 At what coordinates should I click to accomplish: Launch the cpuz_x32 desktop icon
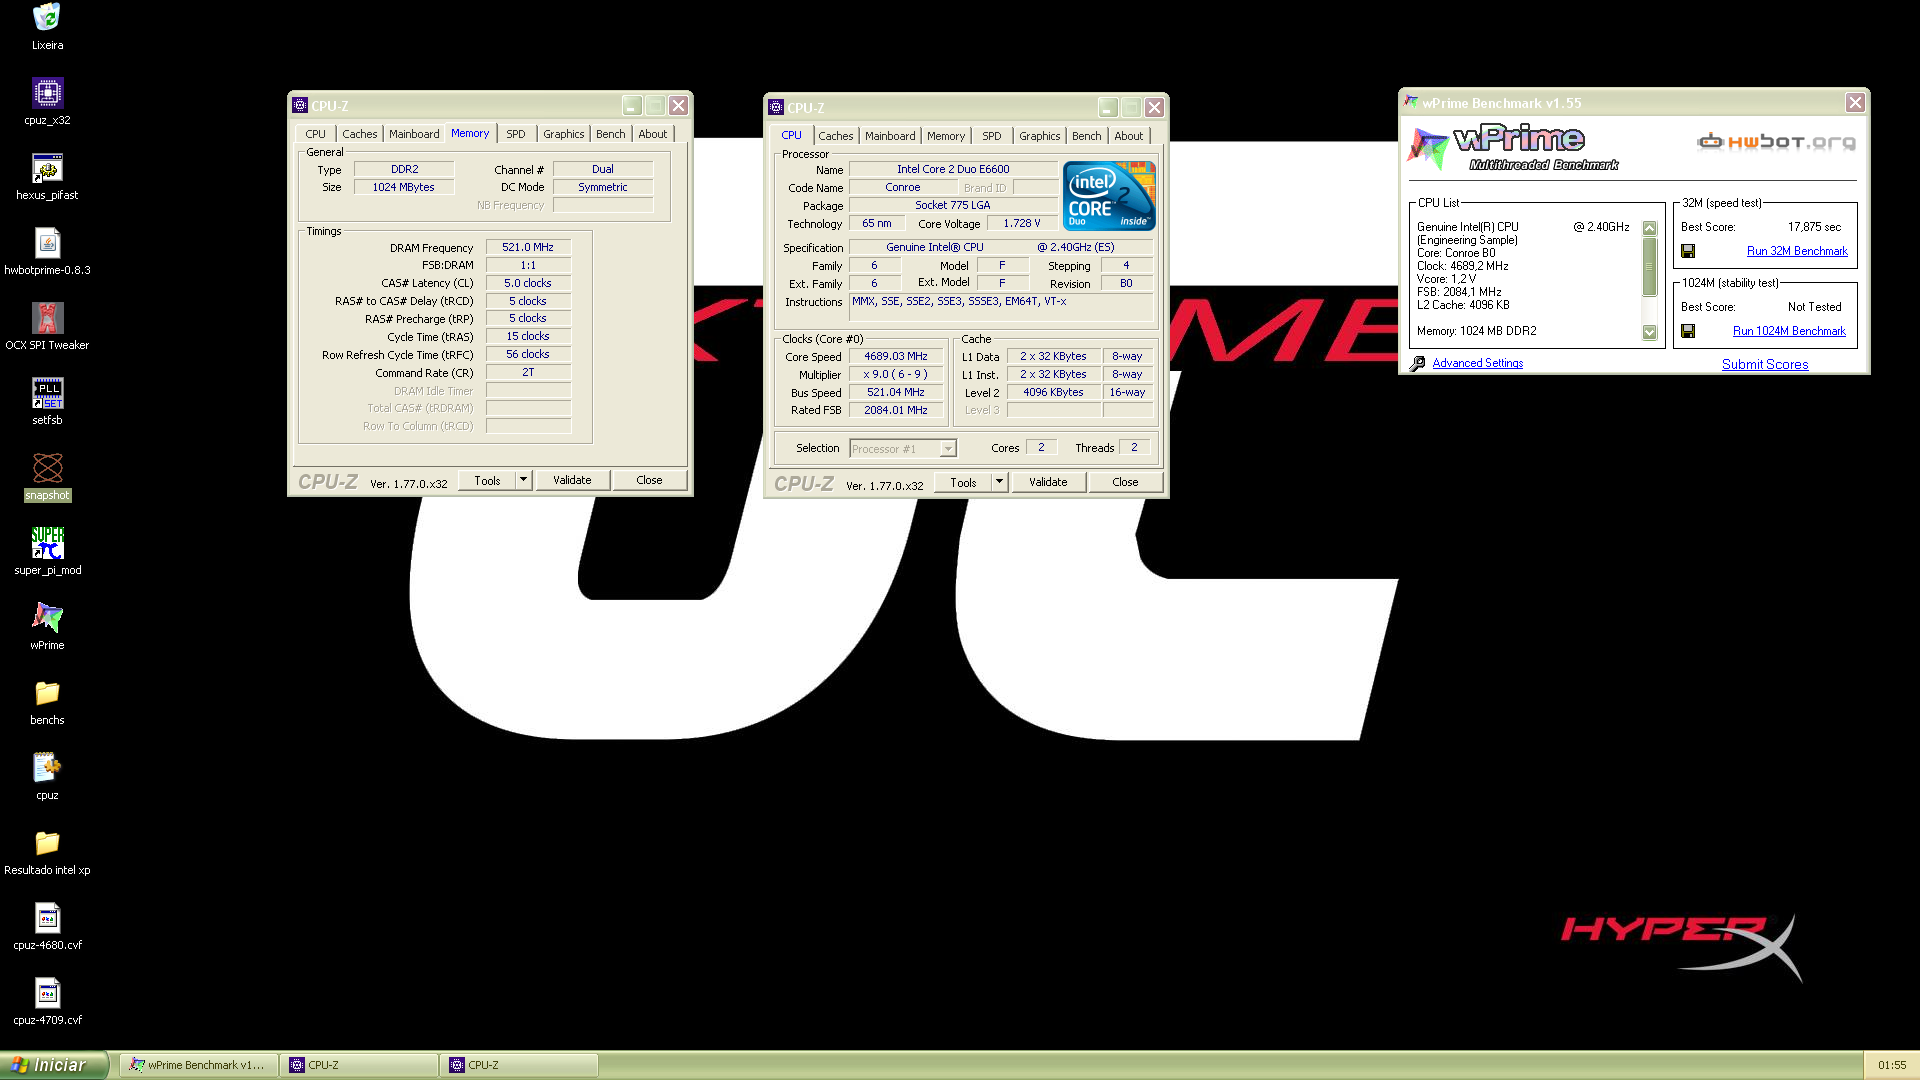47,93
